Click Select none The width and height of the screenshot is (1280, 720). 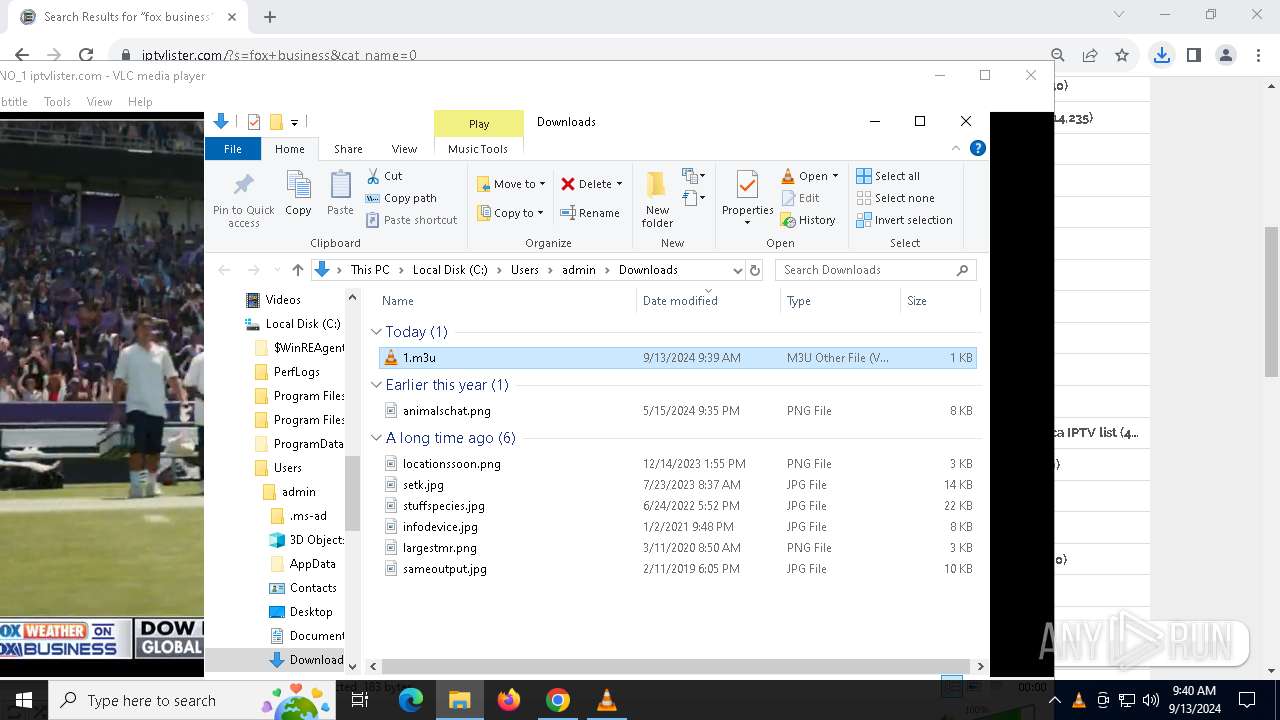[895, 198]
